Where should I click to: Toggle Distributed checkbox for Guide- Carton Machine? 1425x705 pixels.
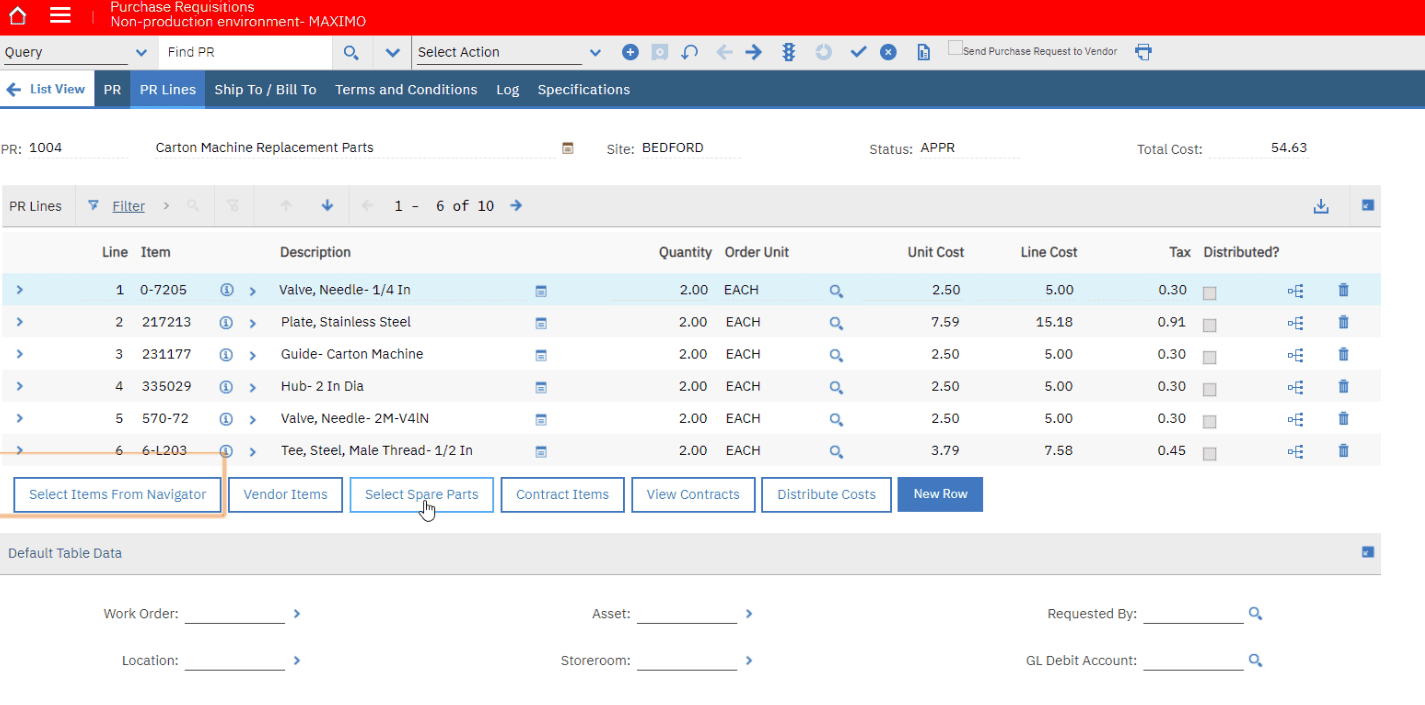click(x=1210, y=357)
